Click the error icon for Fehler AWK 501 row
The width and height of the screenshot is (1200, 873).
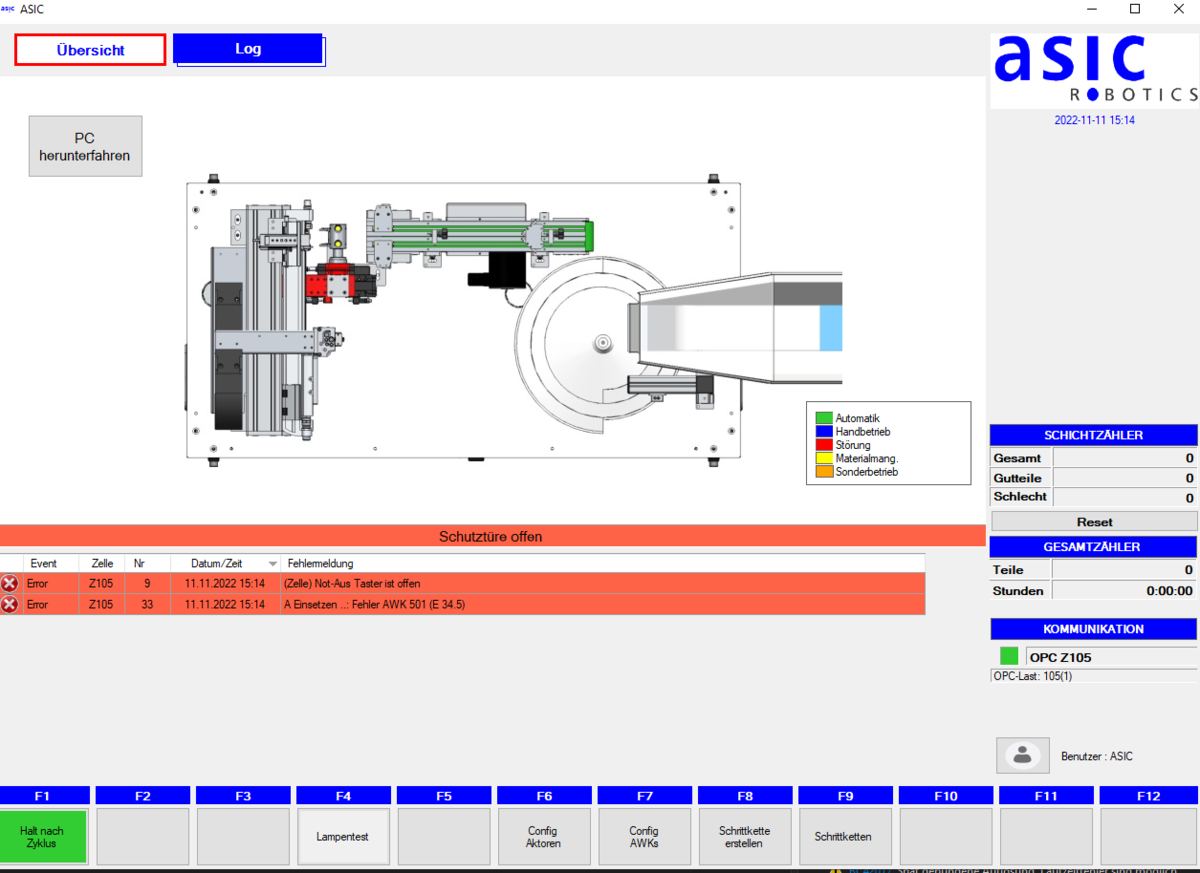10,605
